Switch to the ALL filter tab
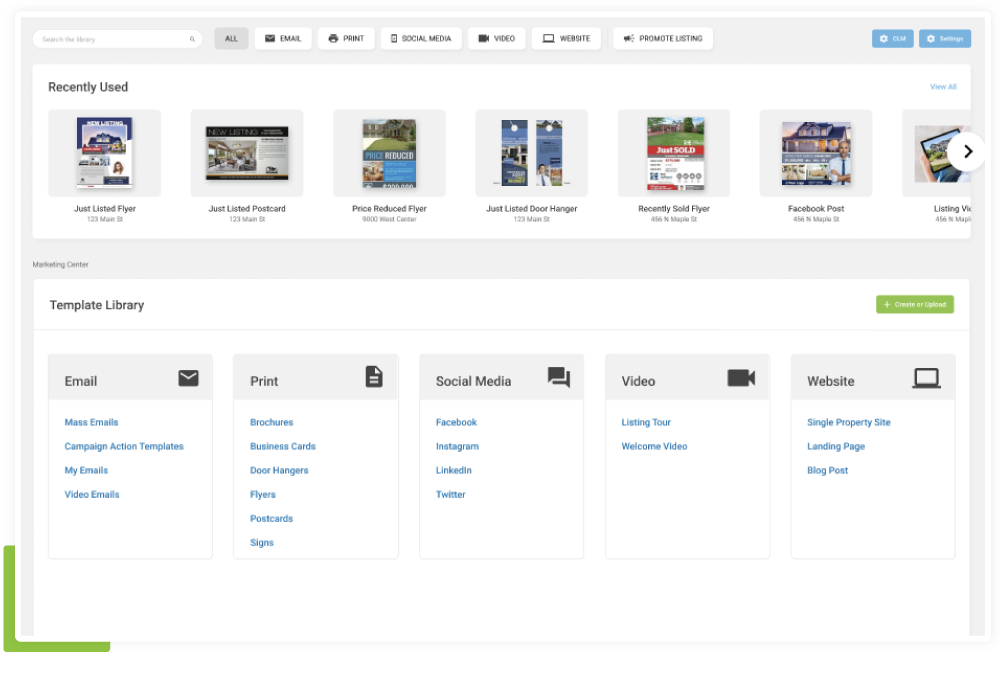 click(x=231, y=38)
